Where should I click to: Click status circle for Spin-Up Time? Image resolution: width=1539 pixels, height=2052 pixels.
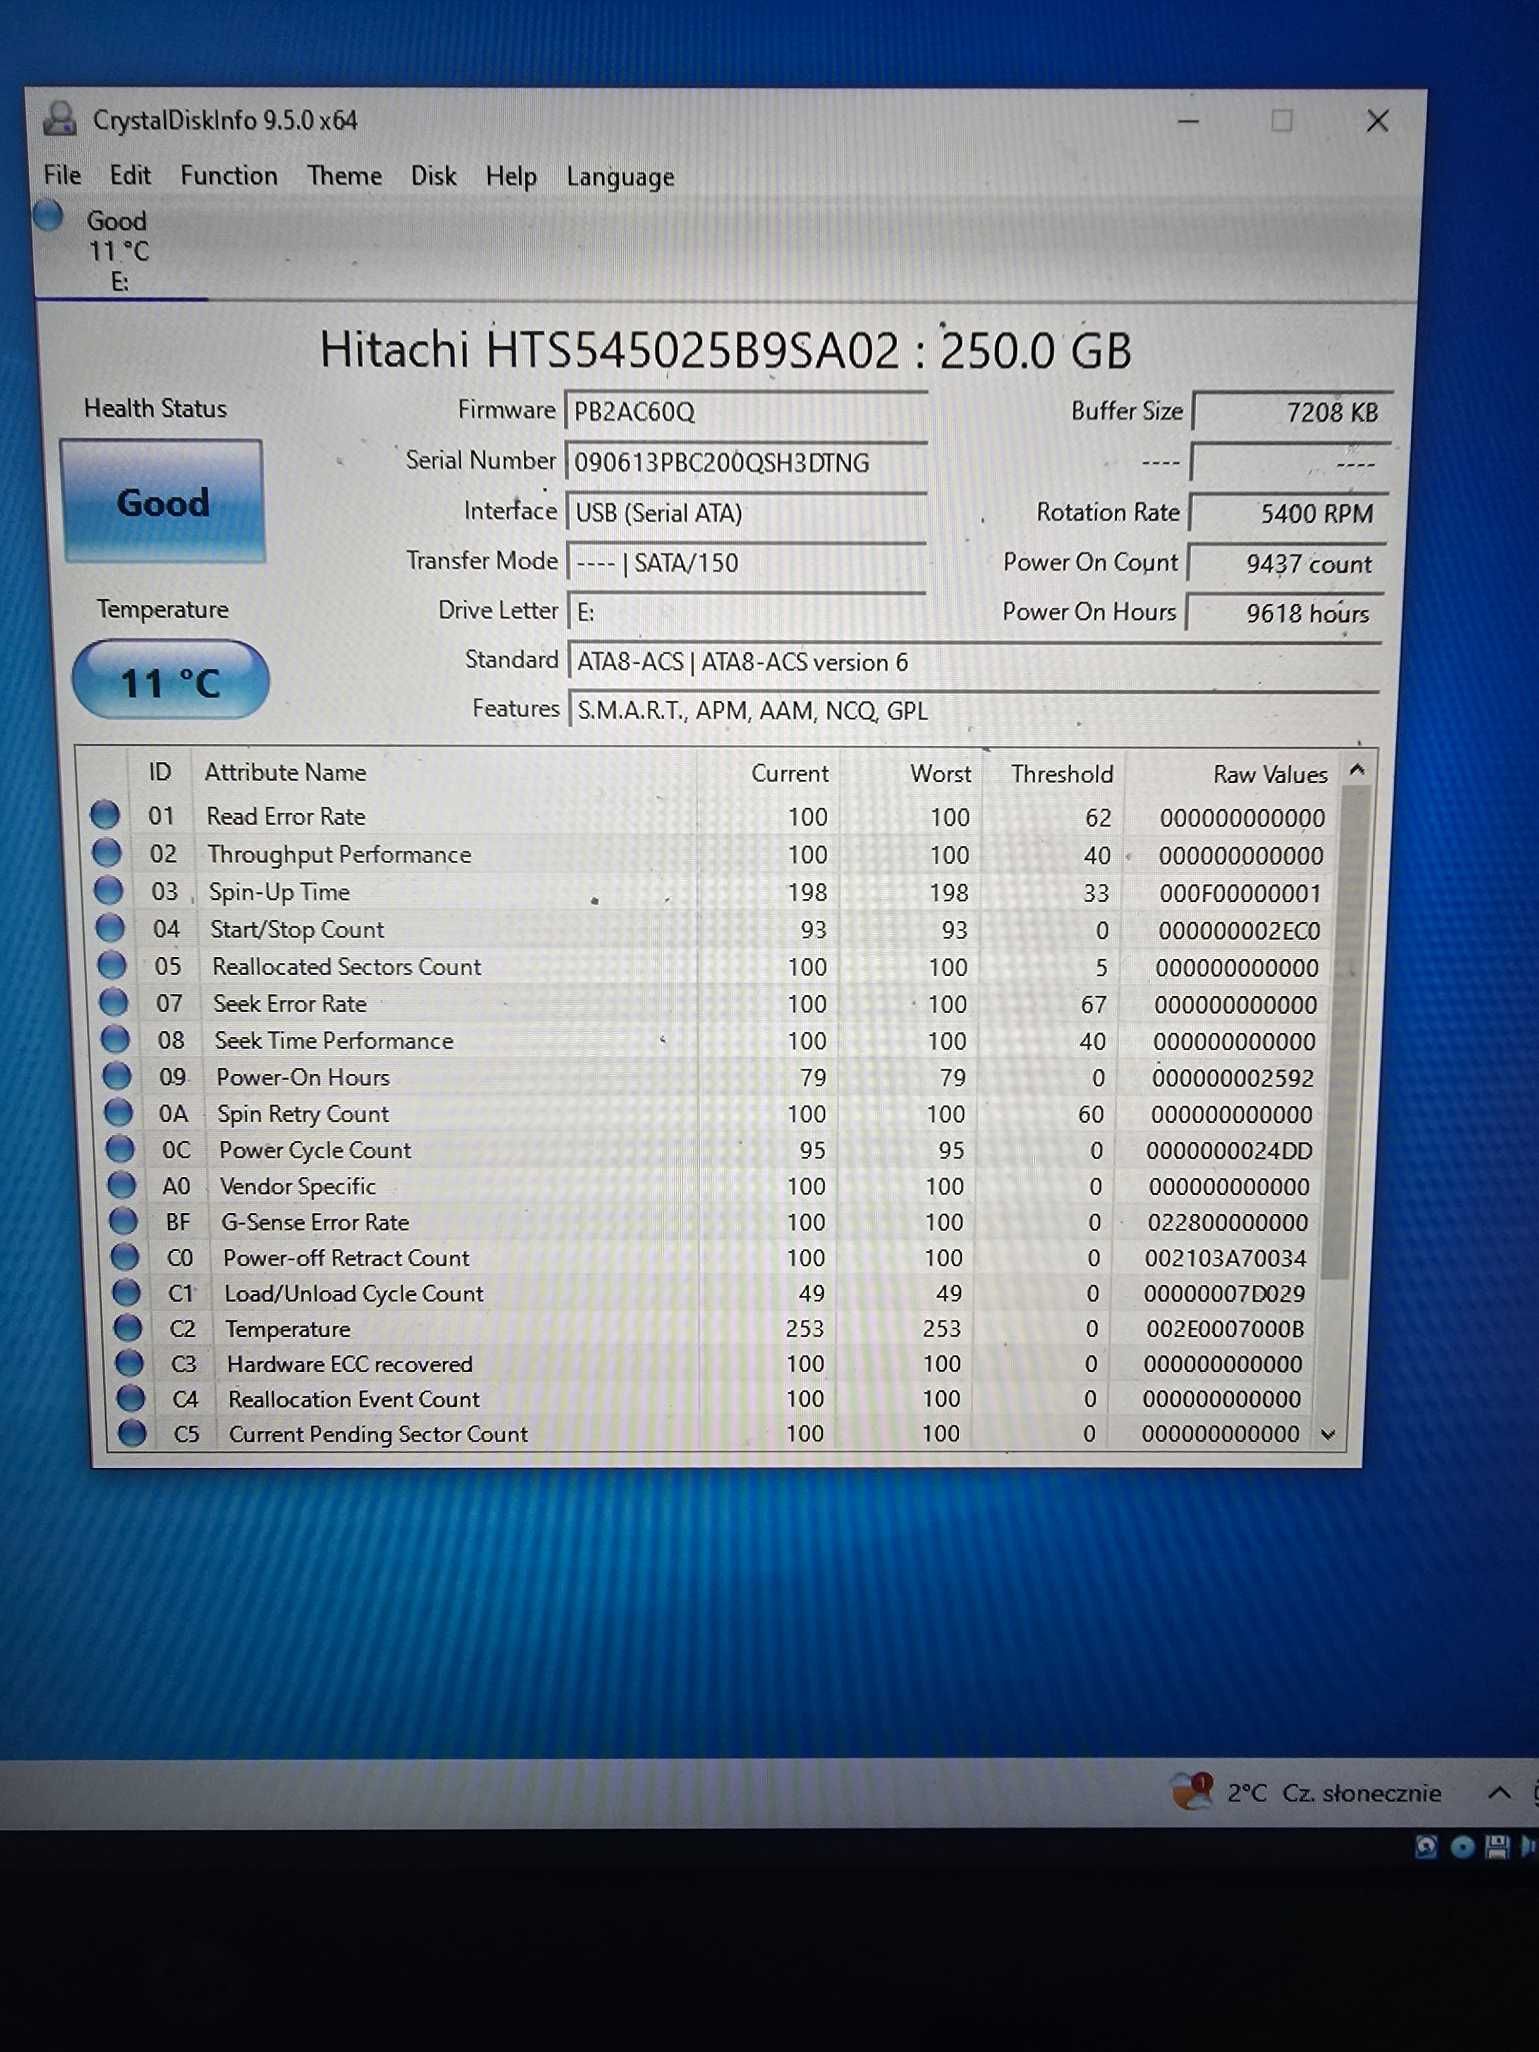tap(108, 889)
